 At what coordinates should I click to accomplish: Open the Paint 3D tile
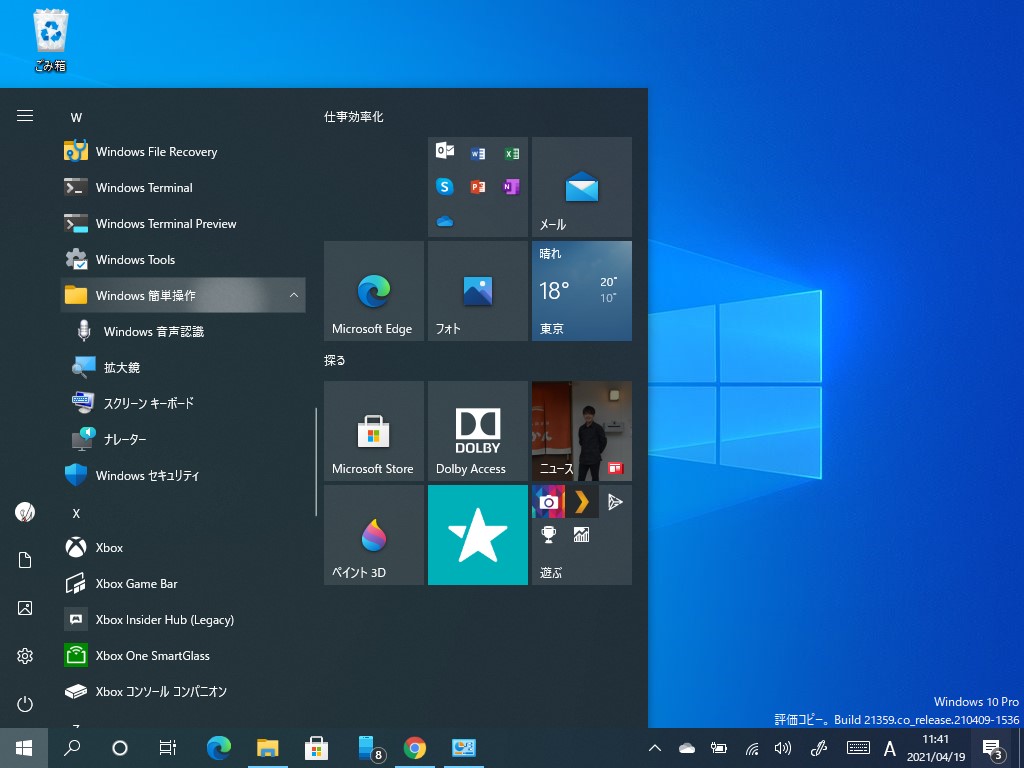(373, 534)
